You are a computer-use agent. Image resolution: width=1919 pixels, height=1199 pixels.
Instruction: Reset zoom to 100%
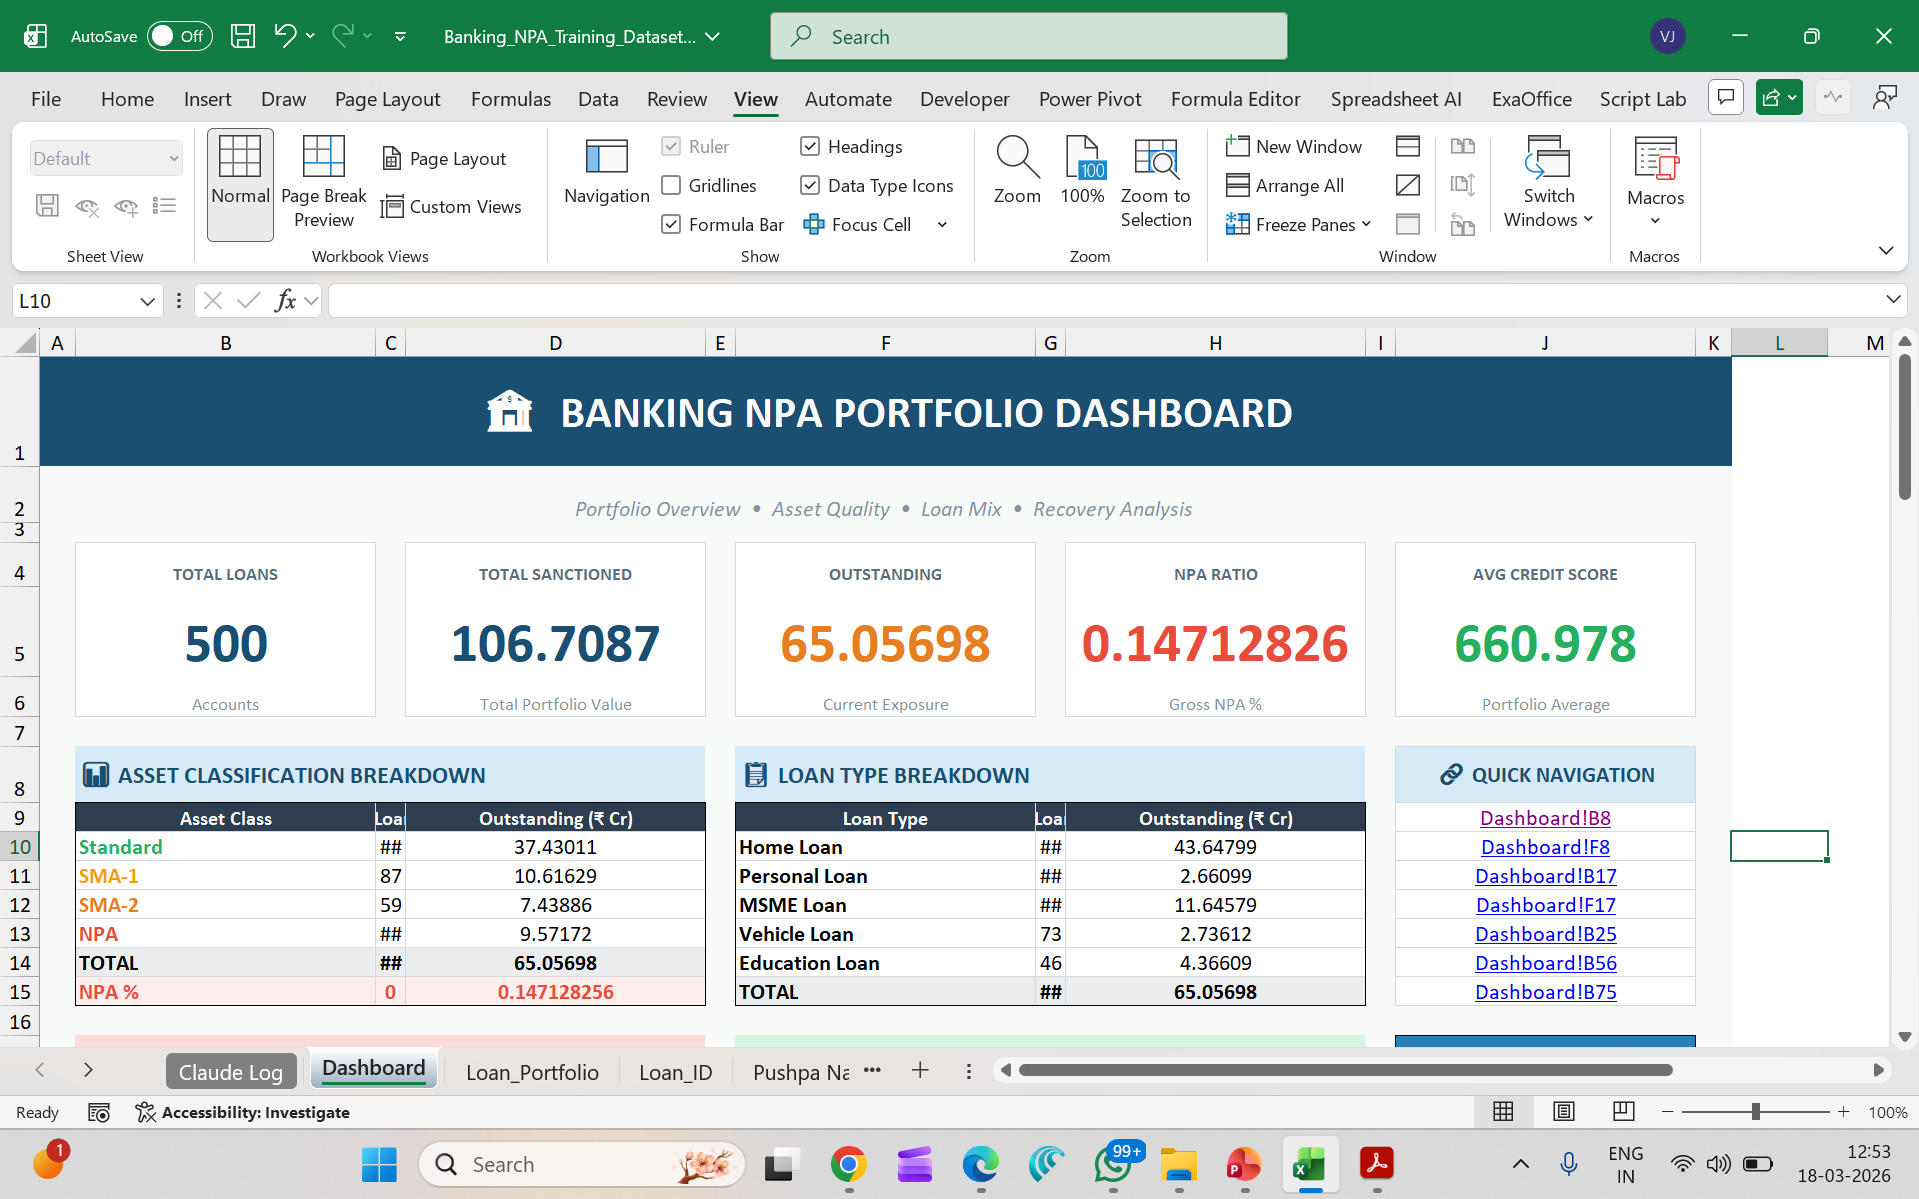pos(1082,170)
